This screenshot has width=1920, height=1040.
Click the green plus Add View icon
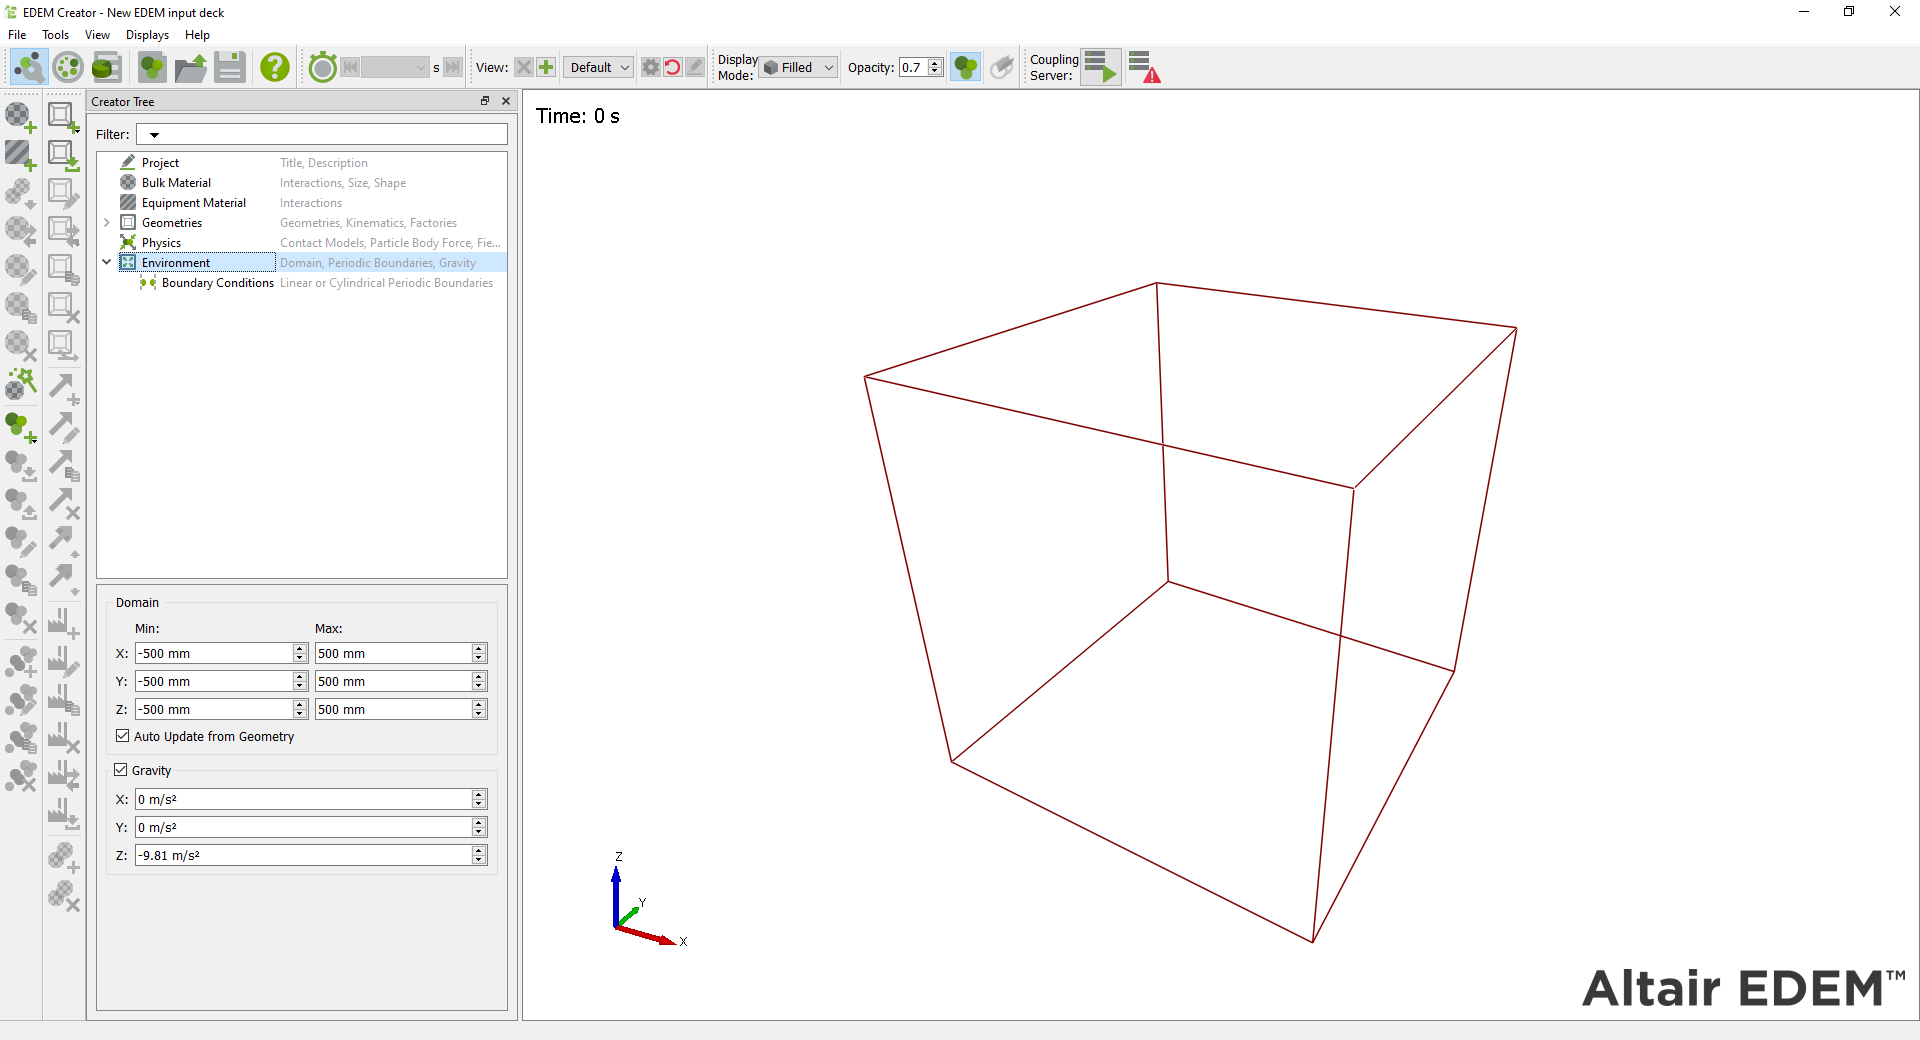coord(546,67)
